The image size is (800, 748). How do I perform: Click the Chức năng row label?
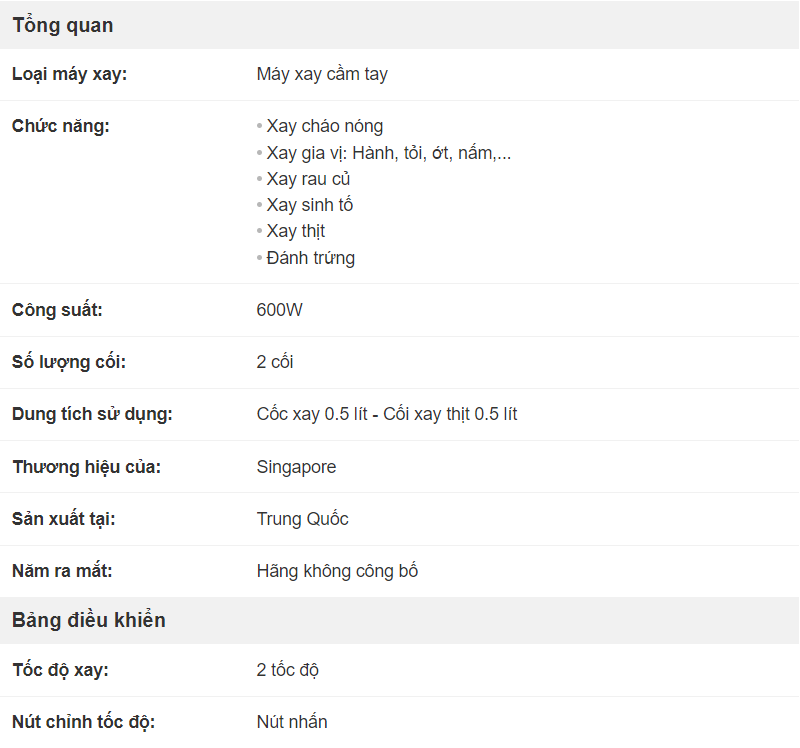pyautogui.click(x=61, y=126)
